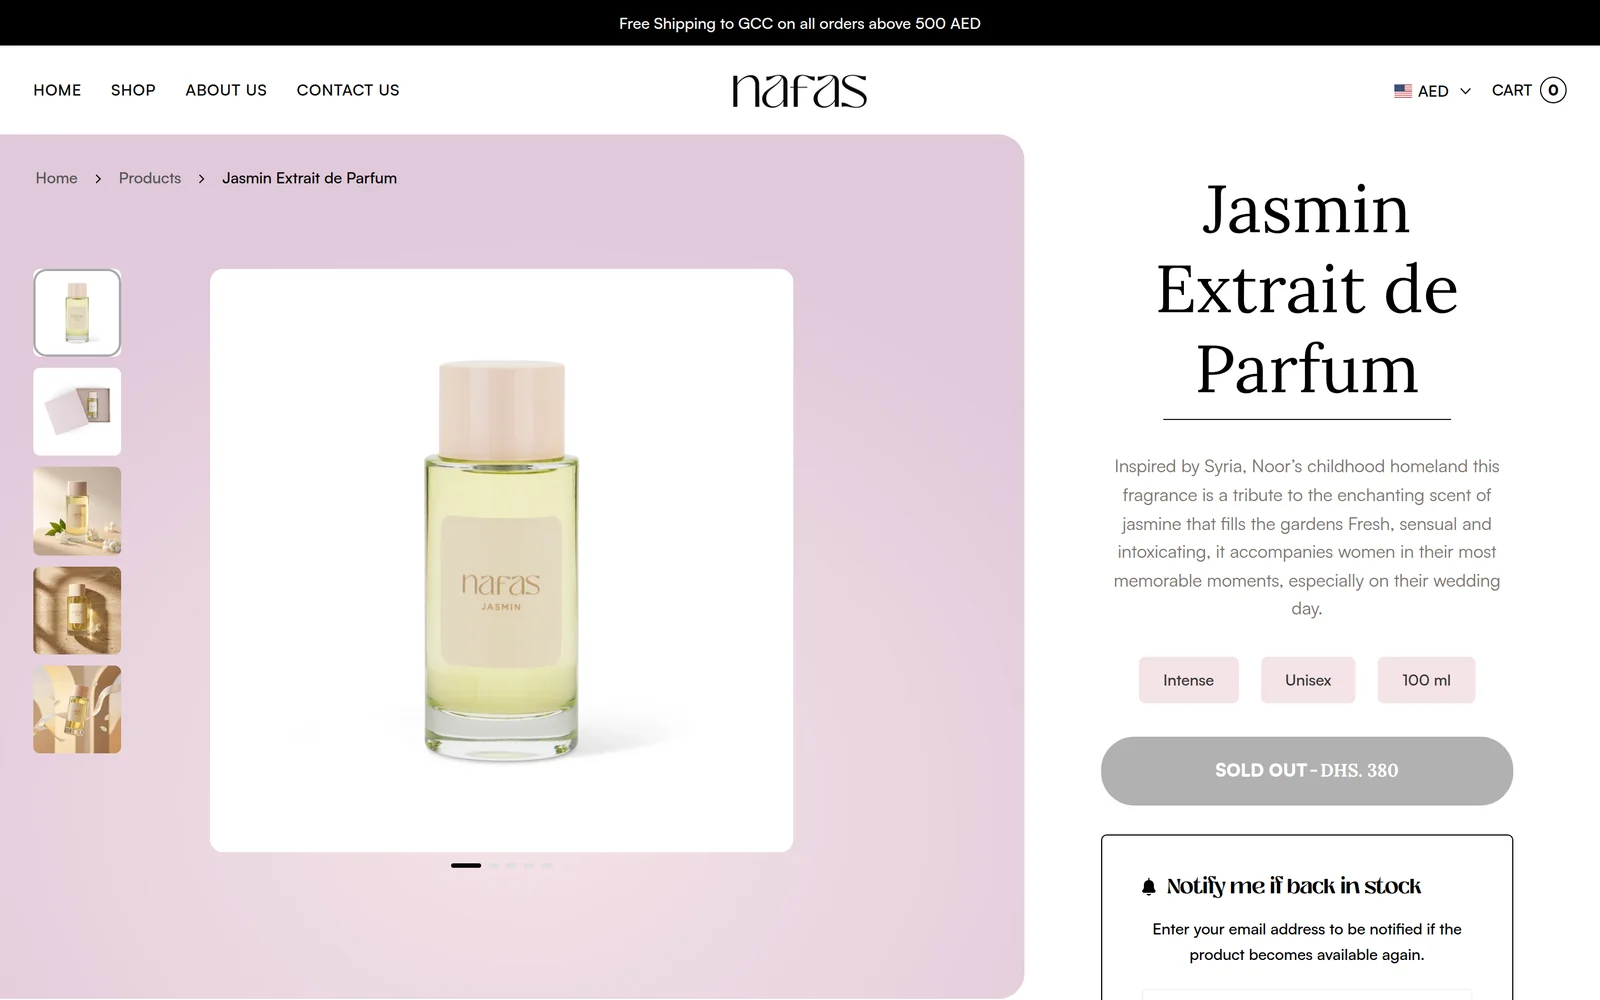This screenshot has width=1600, height=1000.
Task: Select first thumbnail of bottle on white
Action: 77,313
